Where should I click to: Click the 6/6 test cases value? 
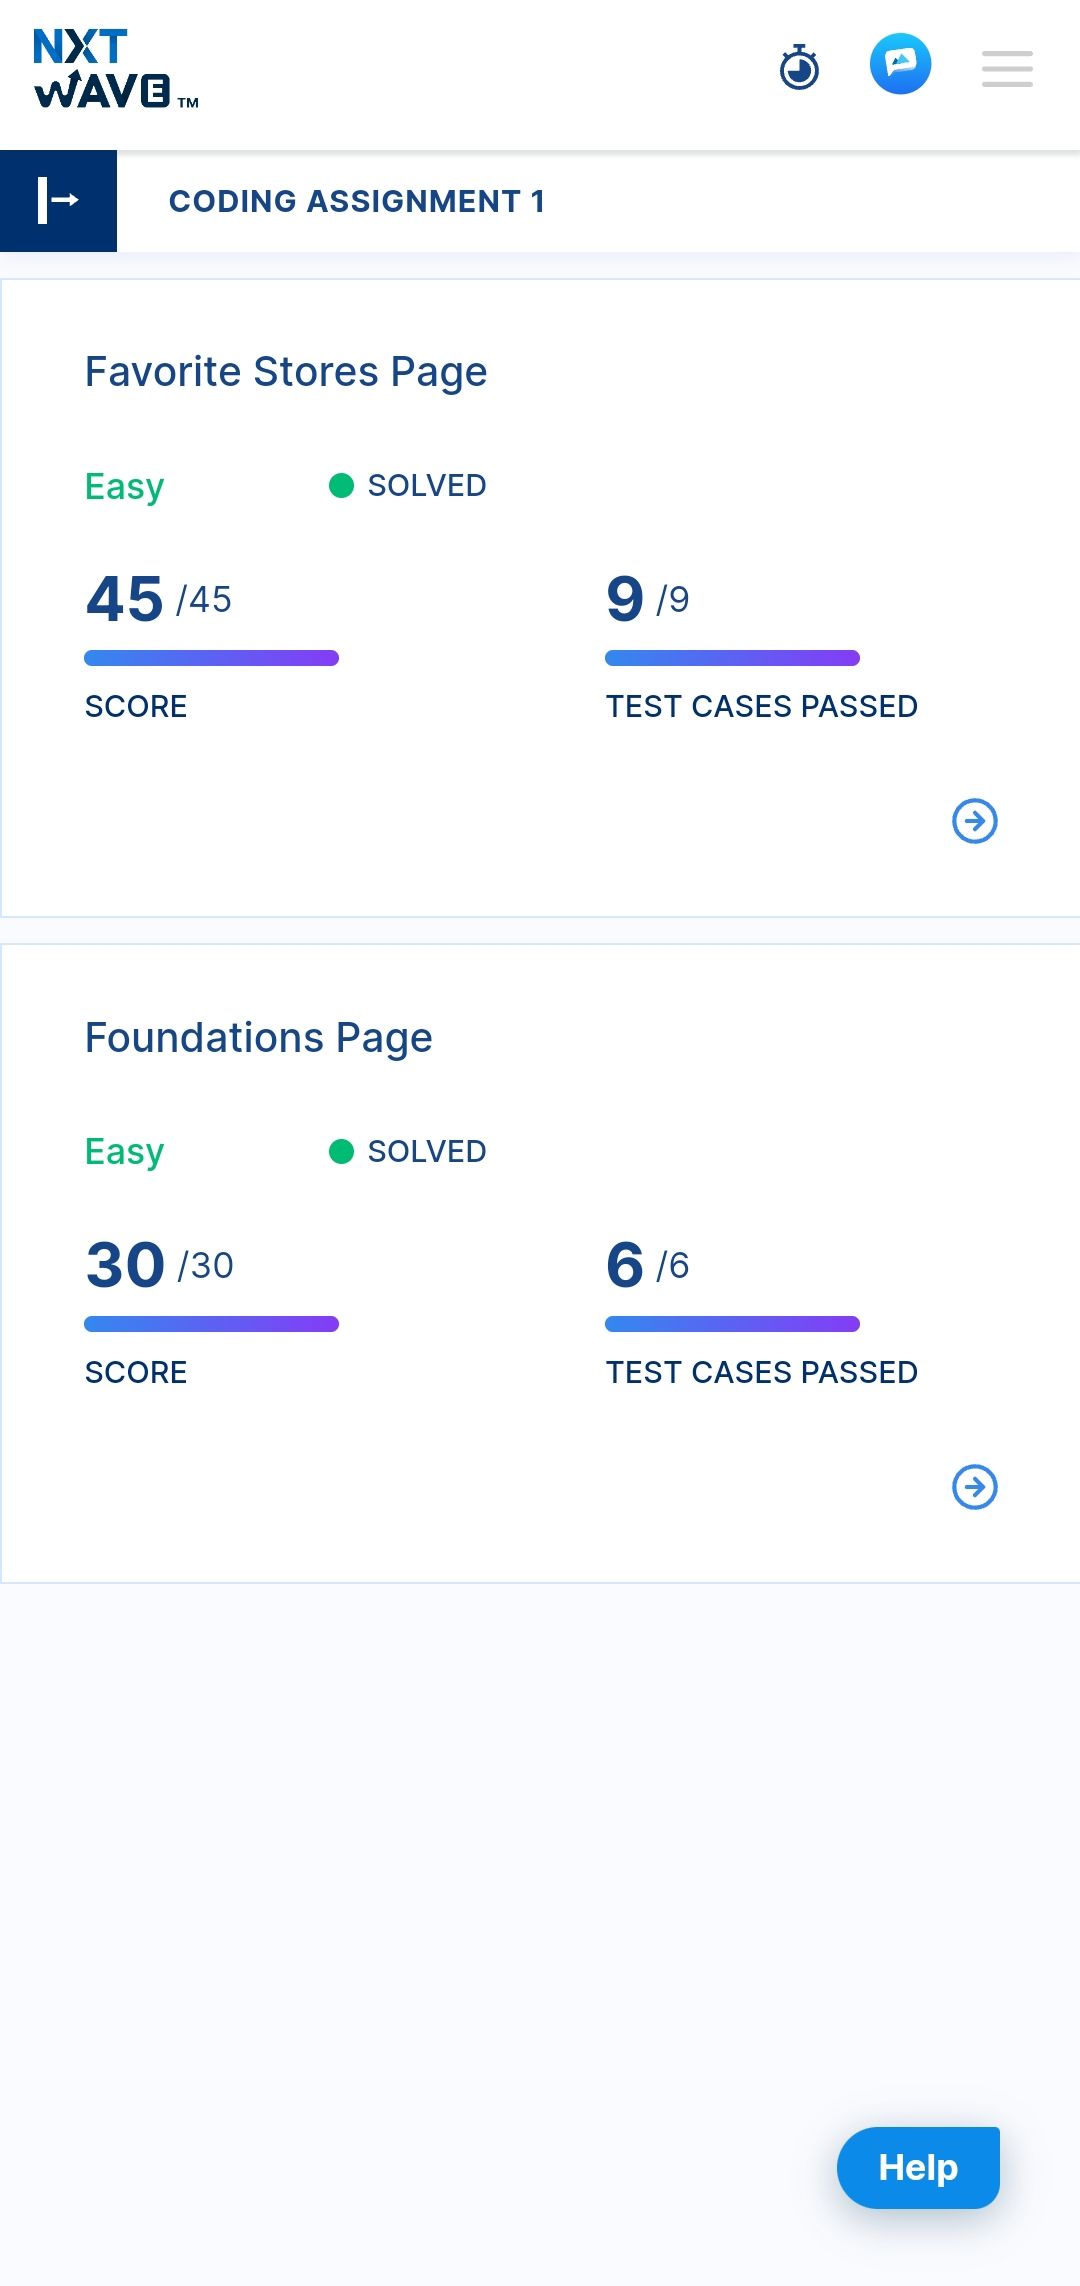647,1265
